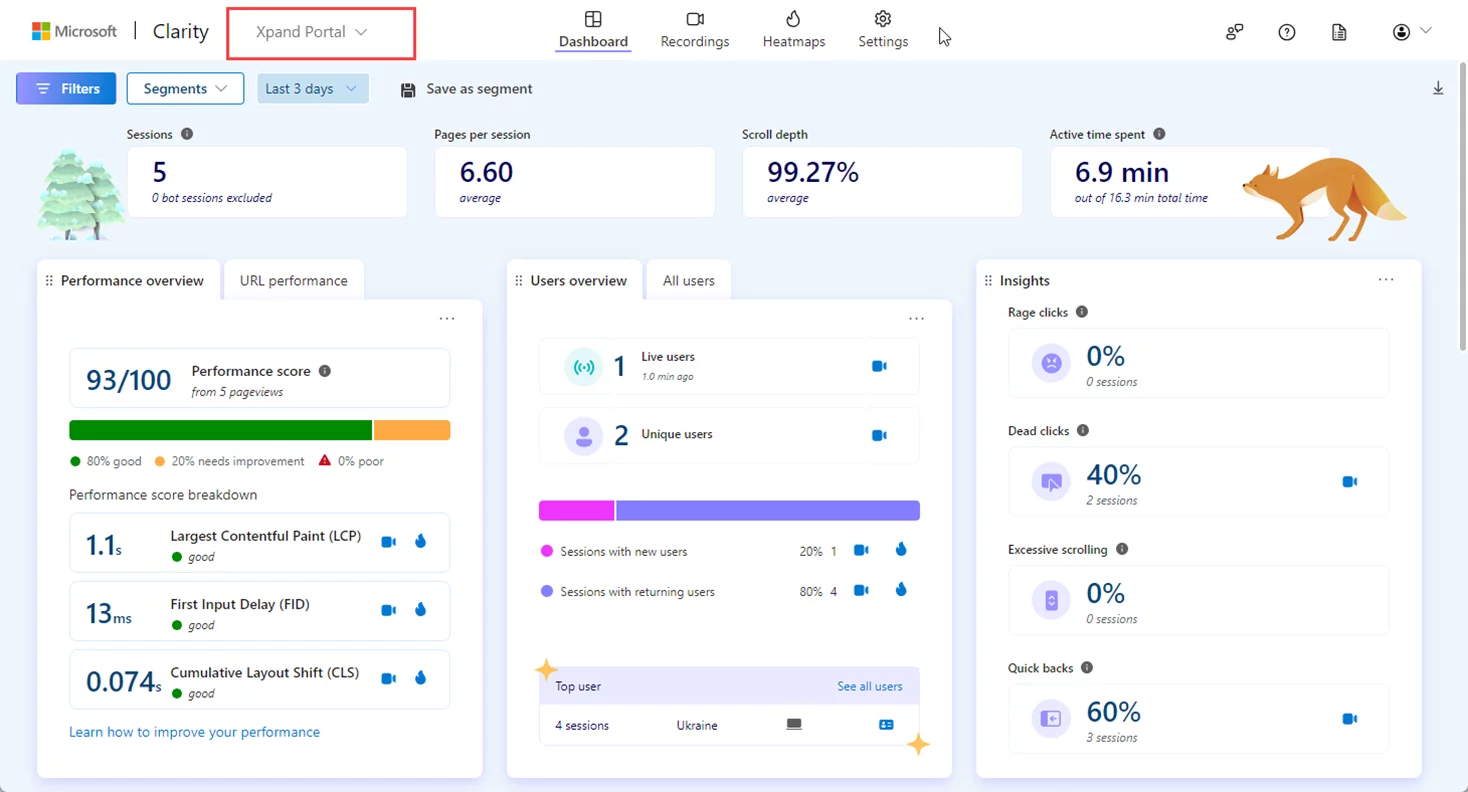
Task: Click the green segment of performance bar
Action: click(x=220, y=430)
